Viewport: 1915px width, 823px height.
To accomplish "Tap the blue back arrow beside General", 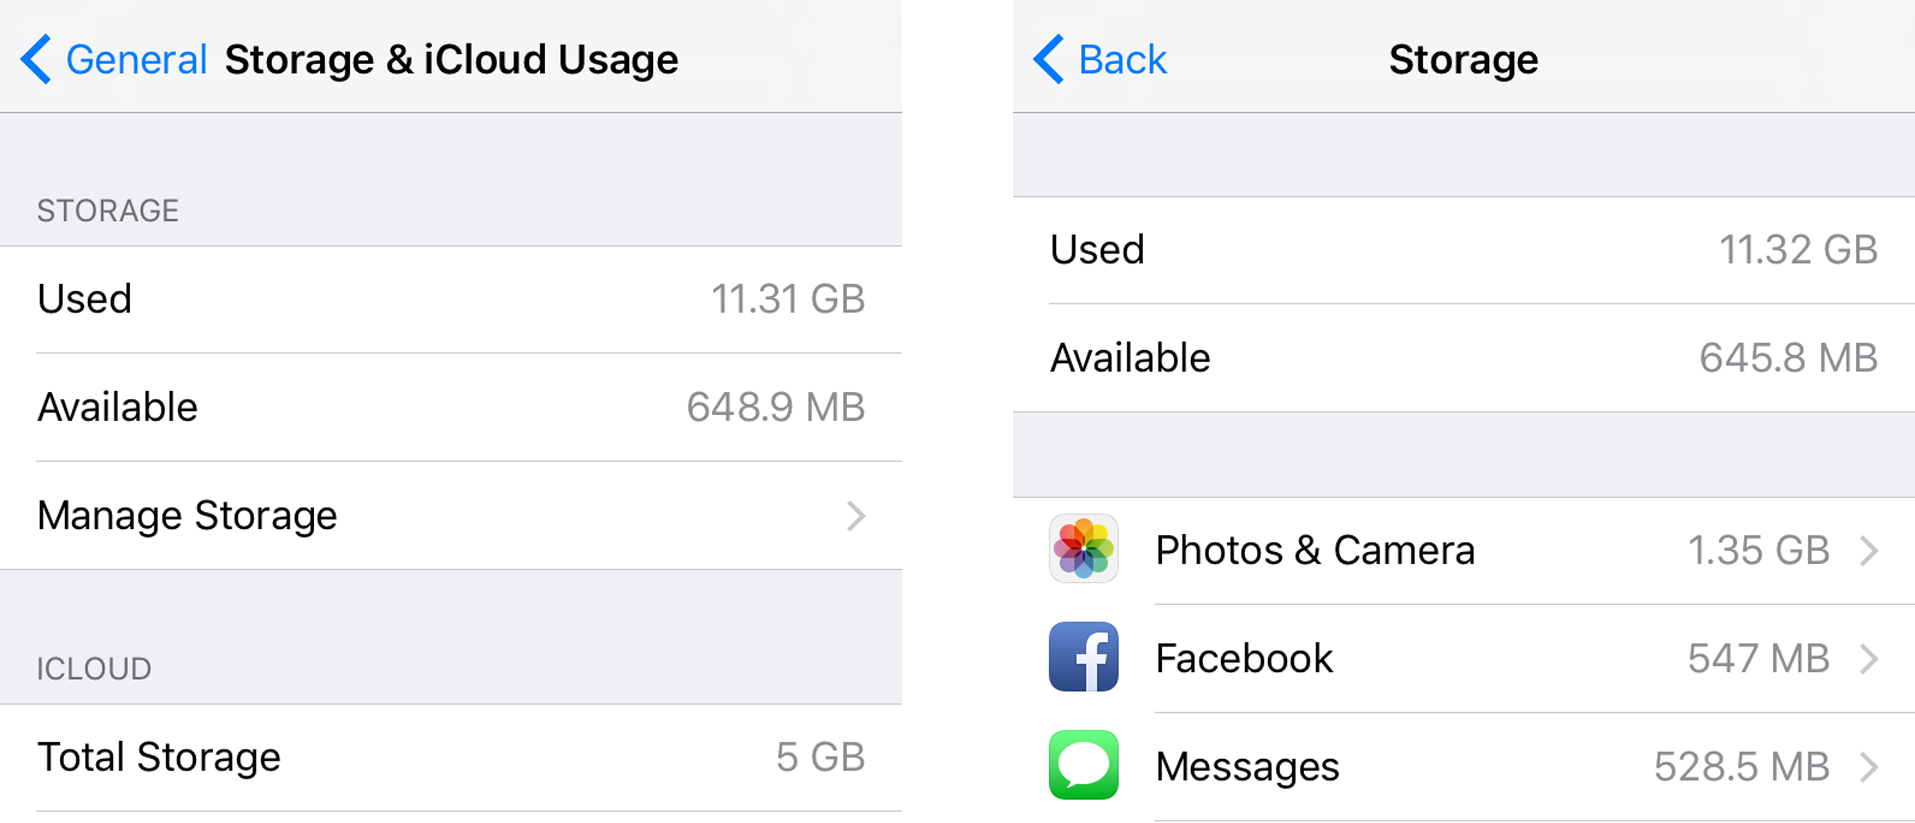I will 36,59.
